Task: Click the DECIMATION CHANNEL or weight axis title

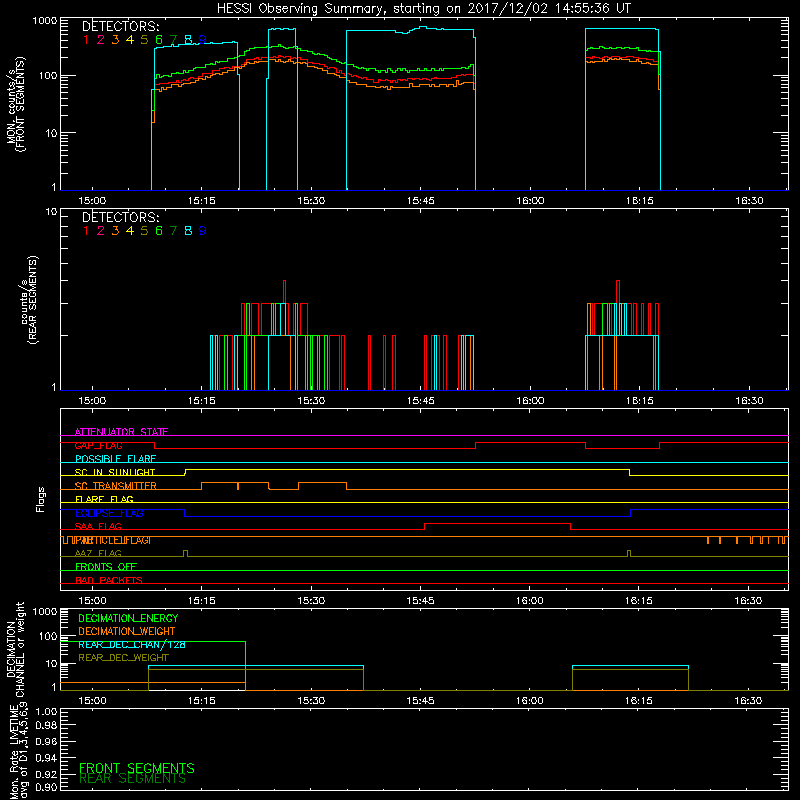Action: (15, 649)
